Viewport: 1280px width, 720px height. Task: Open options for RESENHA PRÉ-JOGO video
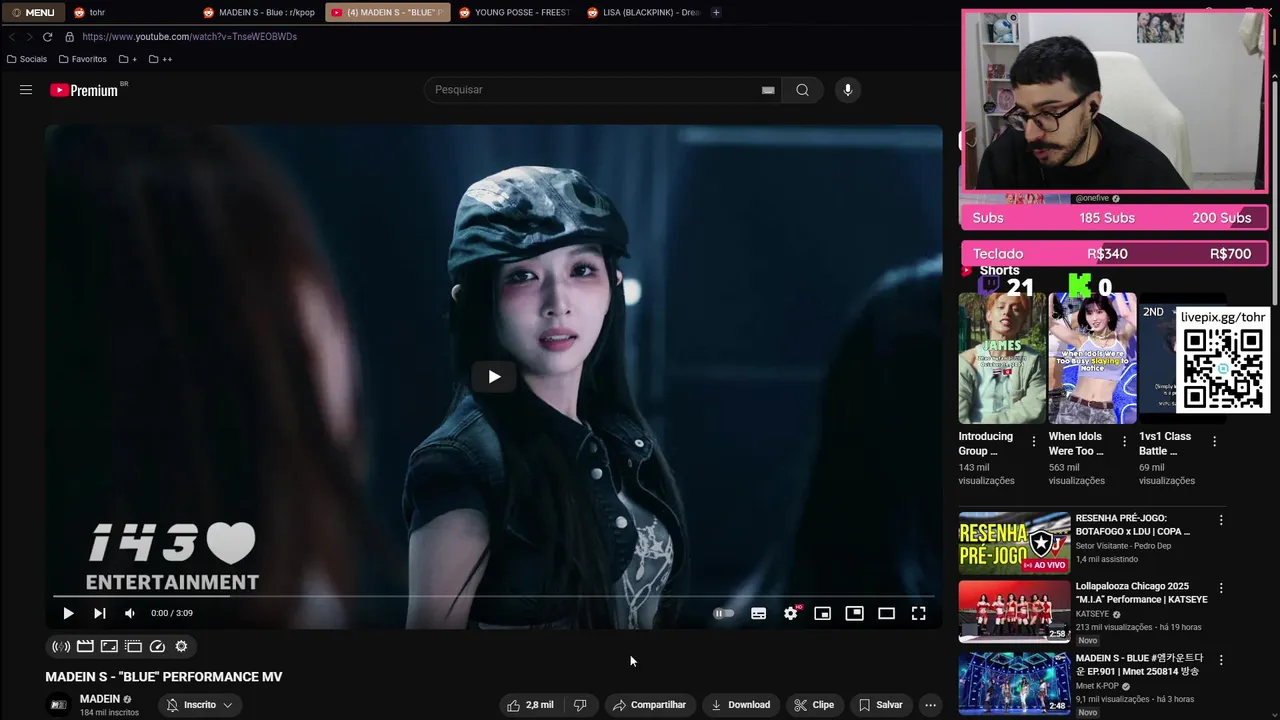tap(1221, 520)
